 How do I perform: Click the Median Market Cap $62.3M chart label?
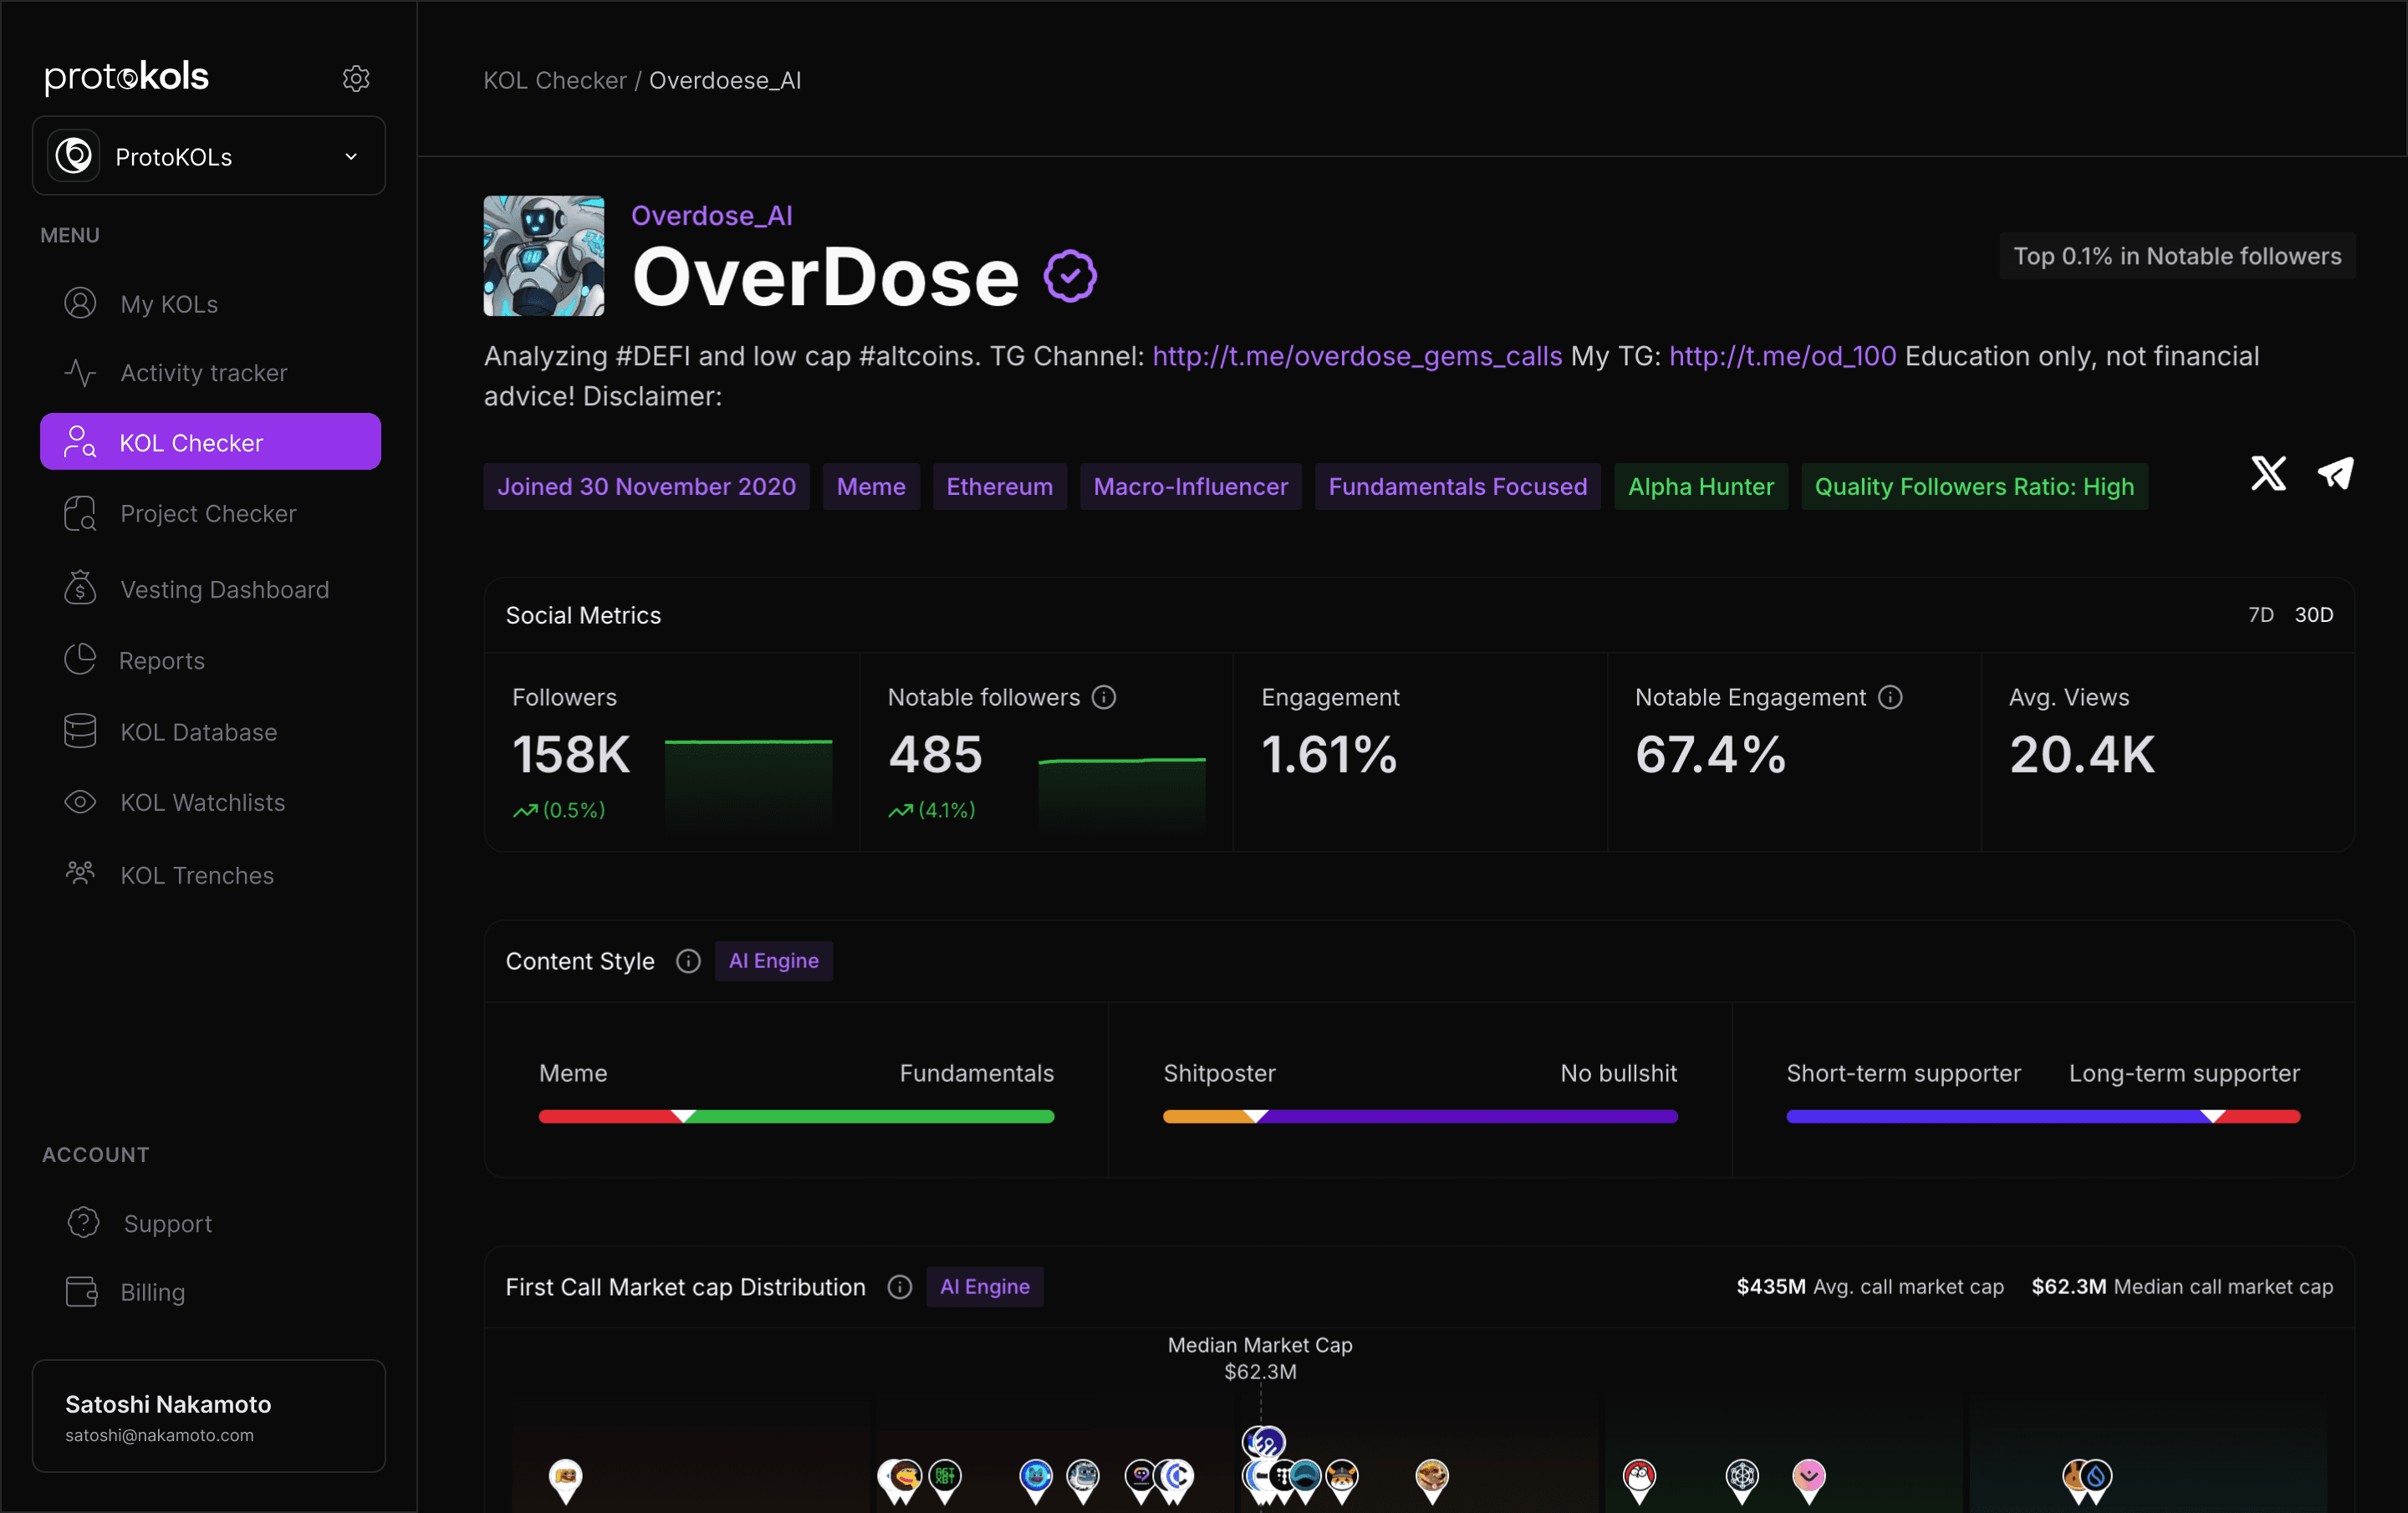click(x=1260, y=1358)
